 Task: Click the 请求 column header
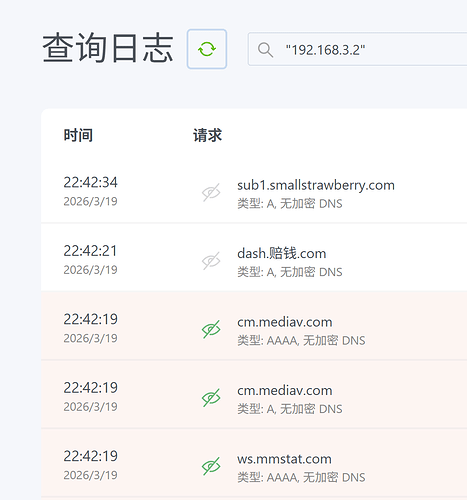tap(208, 135)
